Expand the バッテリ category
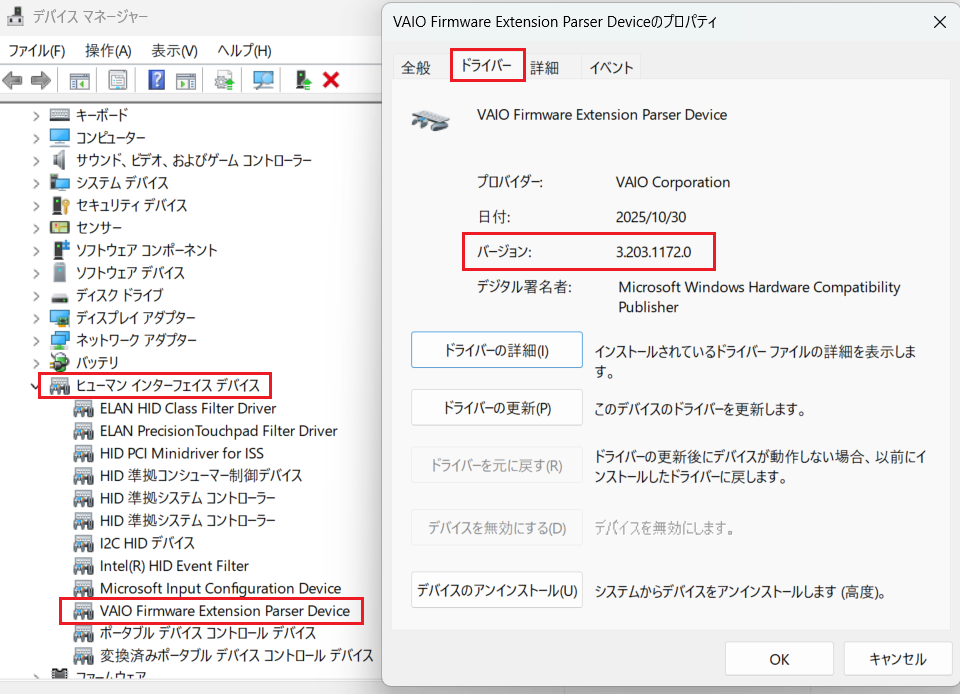This screenshot has width=960, height=694. (37, 363)
